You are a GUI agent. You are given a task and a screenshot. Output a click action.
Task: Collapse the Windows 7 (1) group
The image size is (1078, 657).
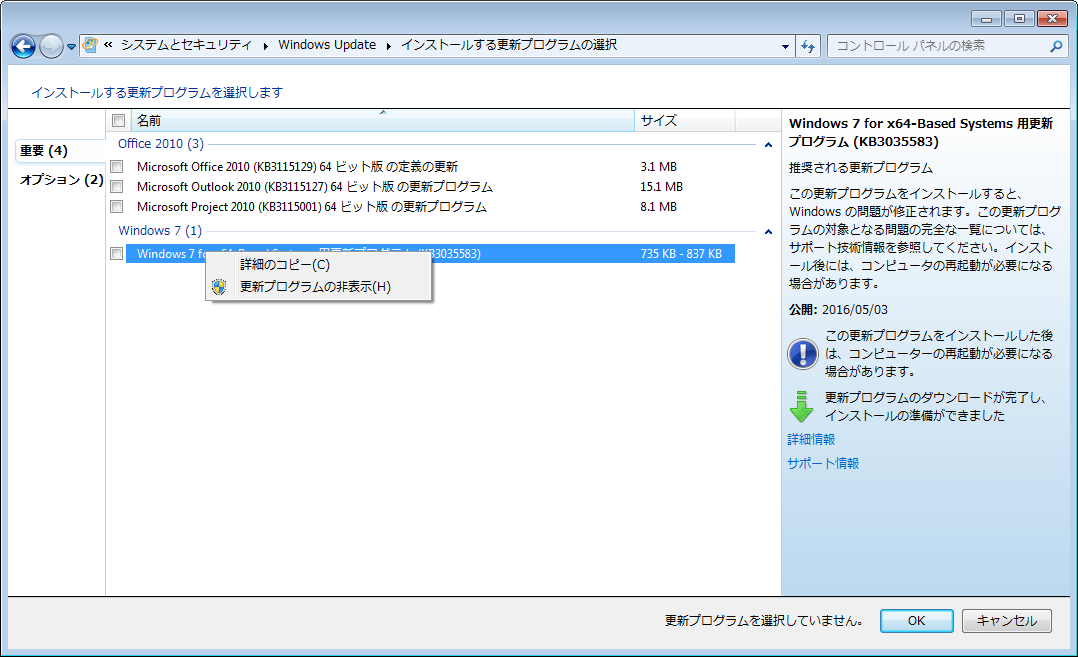pyautogui.click(x=768, y=232)
